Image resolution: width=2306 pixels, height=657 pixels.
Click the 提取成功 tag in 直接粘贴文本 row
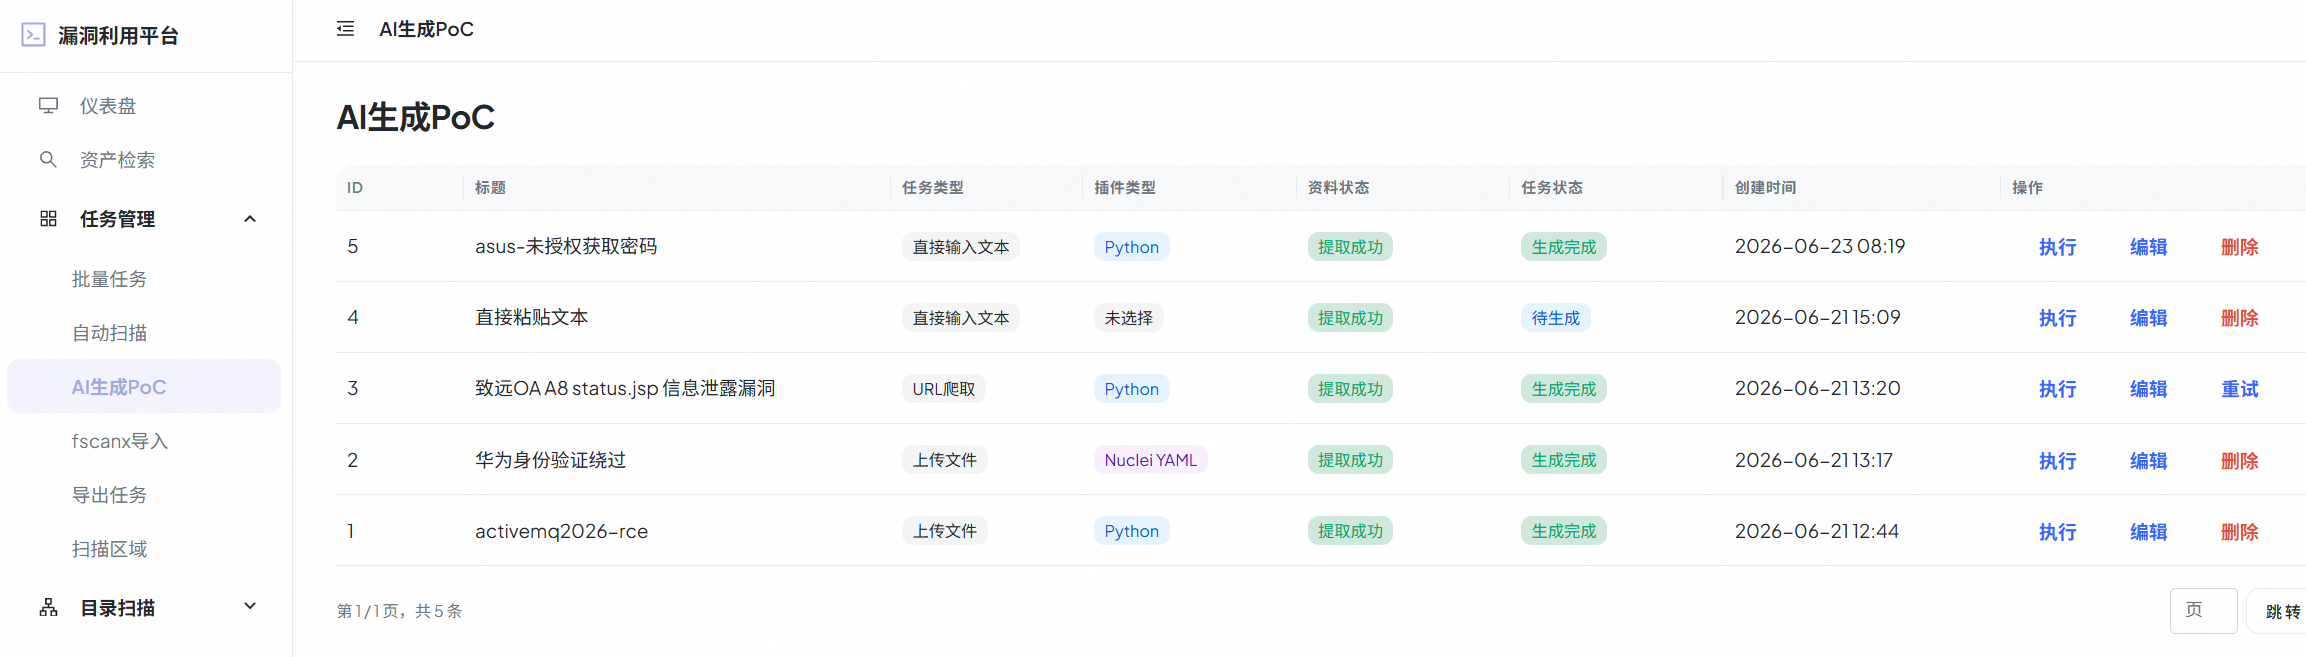[1350, 318]
